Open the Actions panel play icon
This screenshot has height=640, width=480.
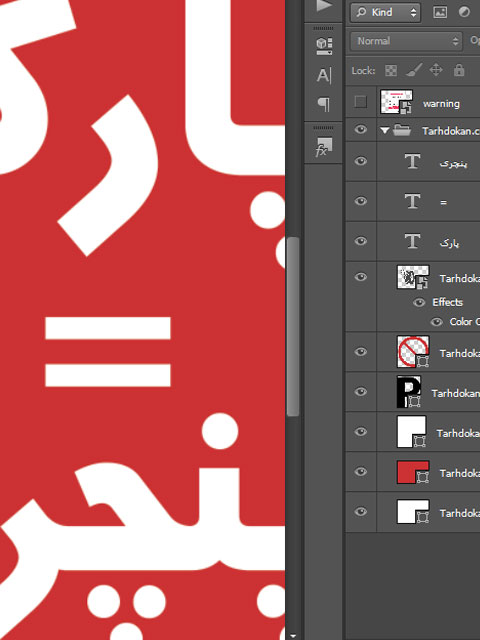324,7
